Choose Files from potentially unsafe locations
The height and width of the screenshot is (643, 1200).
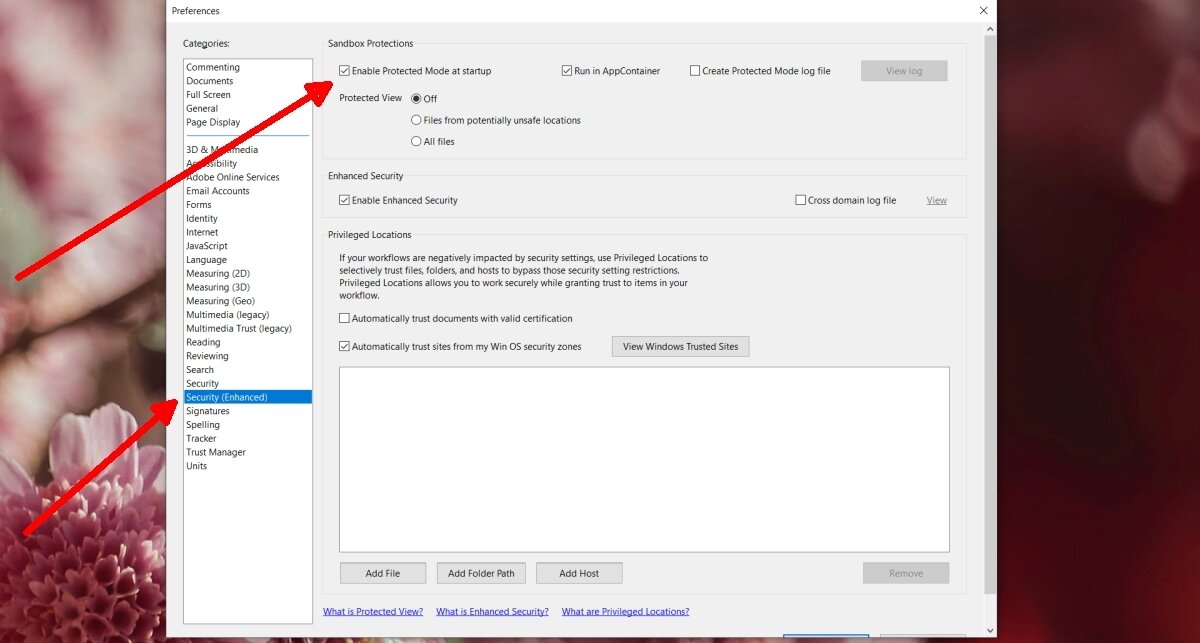(x=416, y=120)
